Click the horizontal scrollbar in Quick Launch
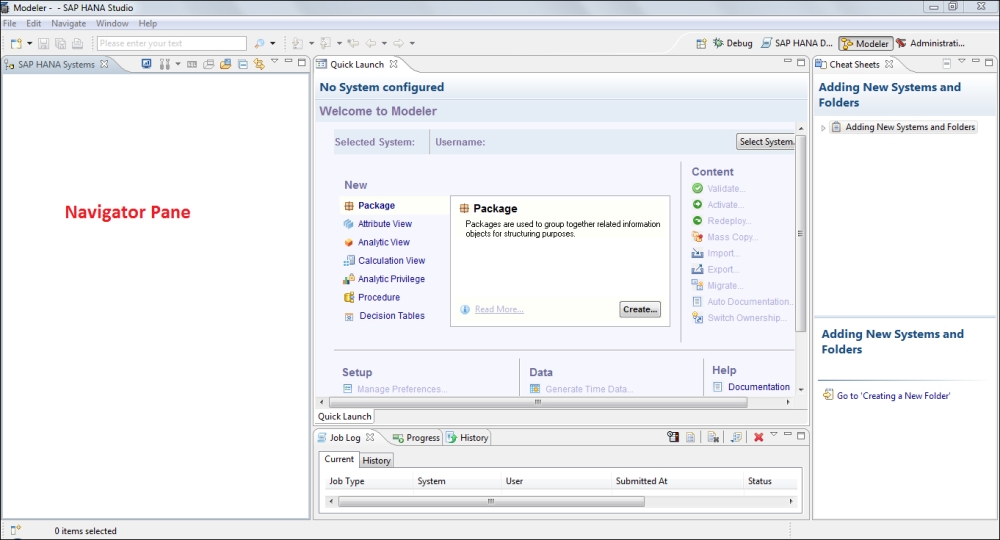The width and height of the screenshot is (1000, 540). click(x=538, y=402)
